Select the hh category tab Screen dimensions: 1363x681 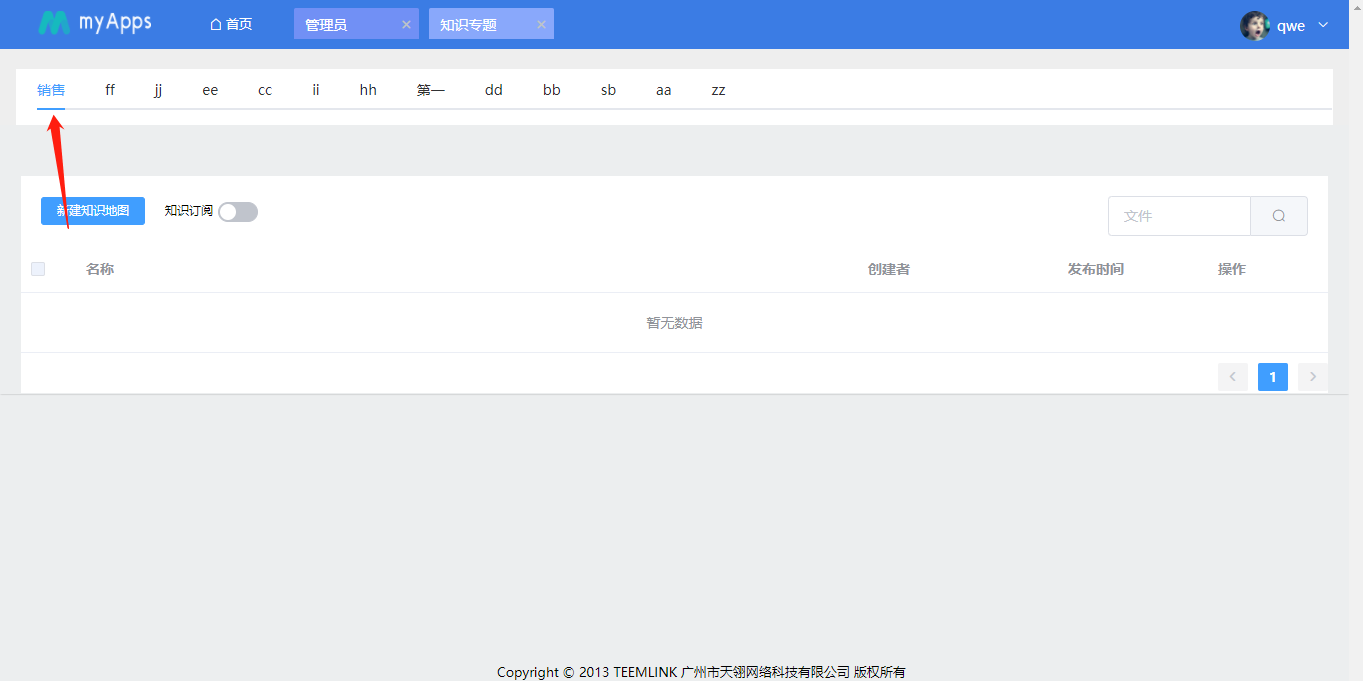[368, 90]
